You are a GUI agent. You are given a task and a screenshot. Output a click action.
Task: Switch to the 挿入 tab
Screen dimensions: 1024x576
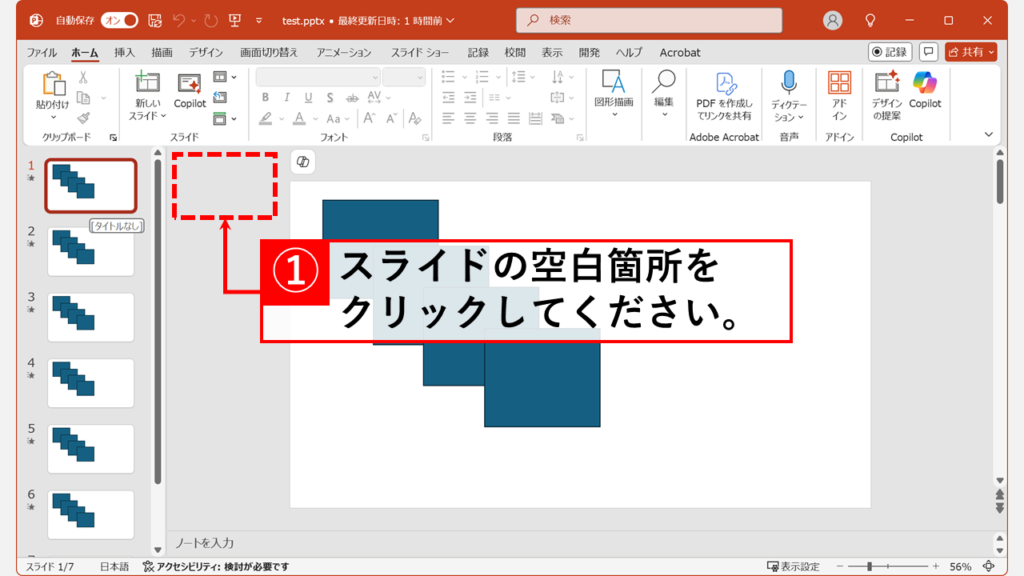point(124,52)
